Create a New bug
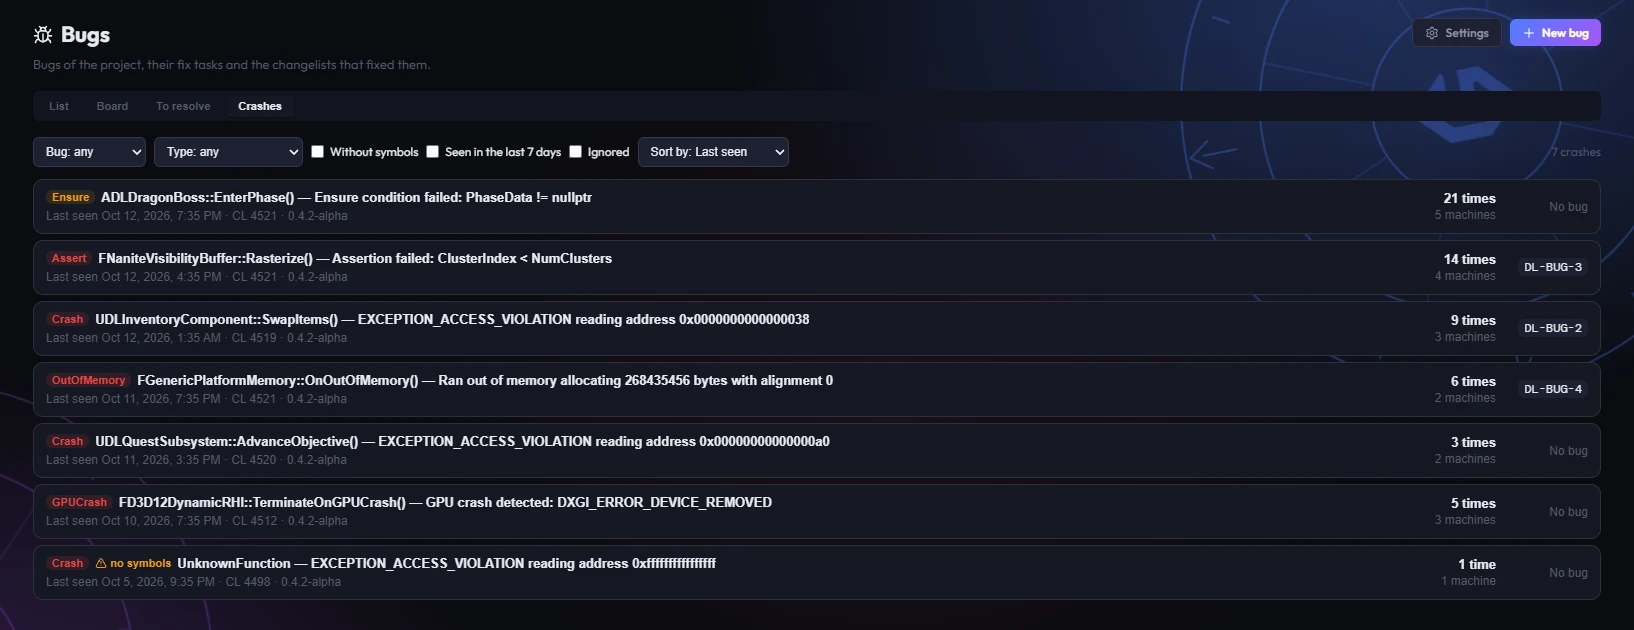 [x=1555, y=33]
